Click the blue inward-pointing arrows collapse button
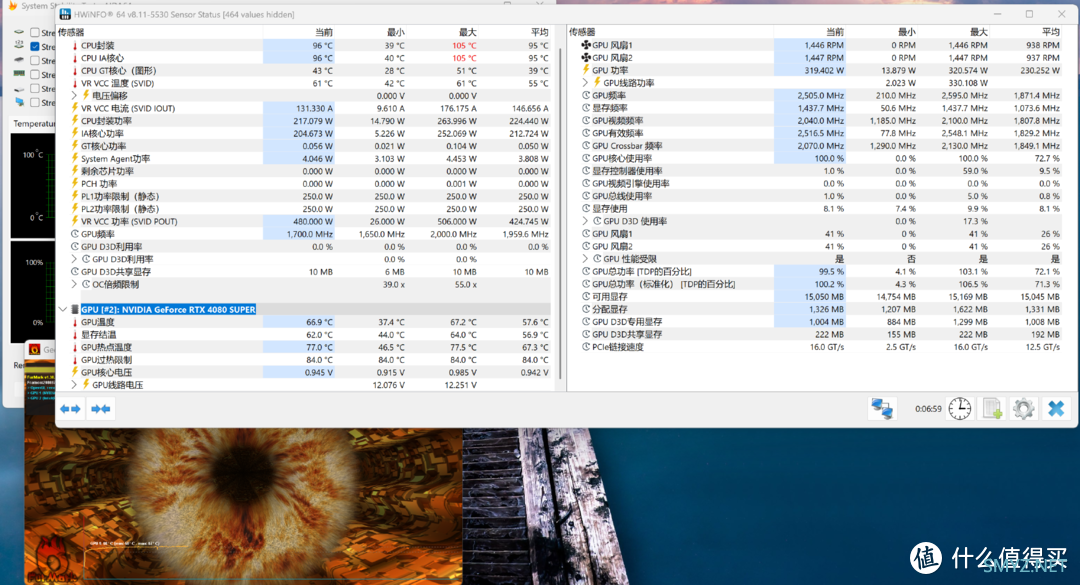The image size is (1080, 585). pyautogui.click(x=101, y=409)
